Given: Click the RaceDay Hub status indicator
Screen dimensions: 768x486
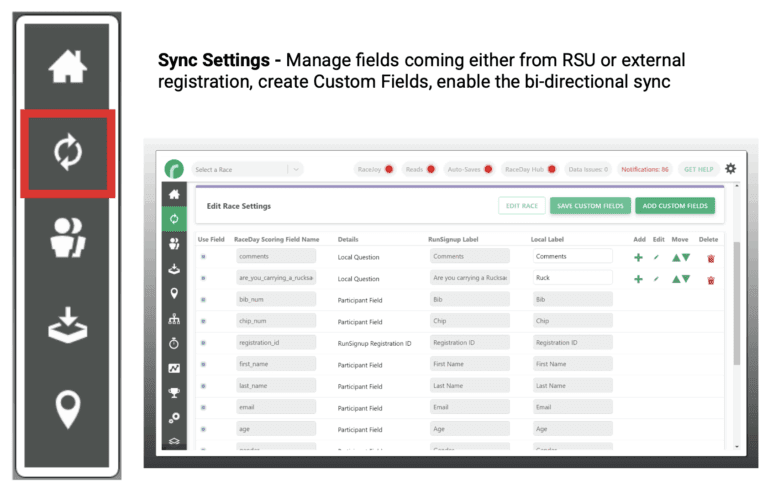Looking at the screenshot, I should pos(529,169).
